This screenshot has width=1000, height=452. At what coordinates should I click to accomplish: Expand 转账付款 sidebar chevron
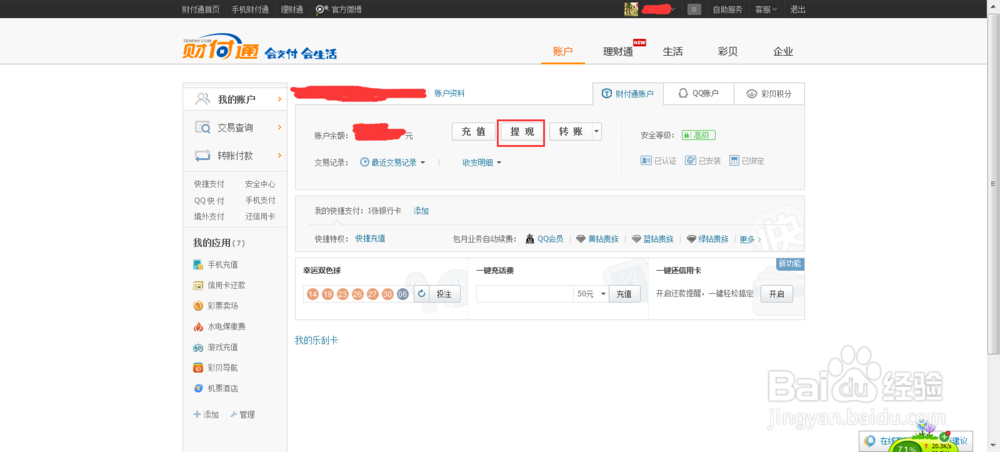tap(279, 156)
